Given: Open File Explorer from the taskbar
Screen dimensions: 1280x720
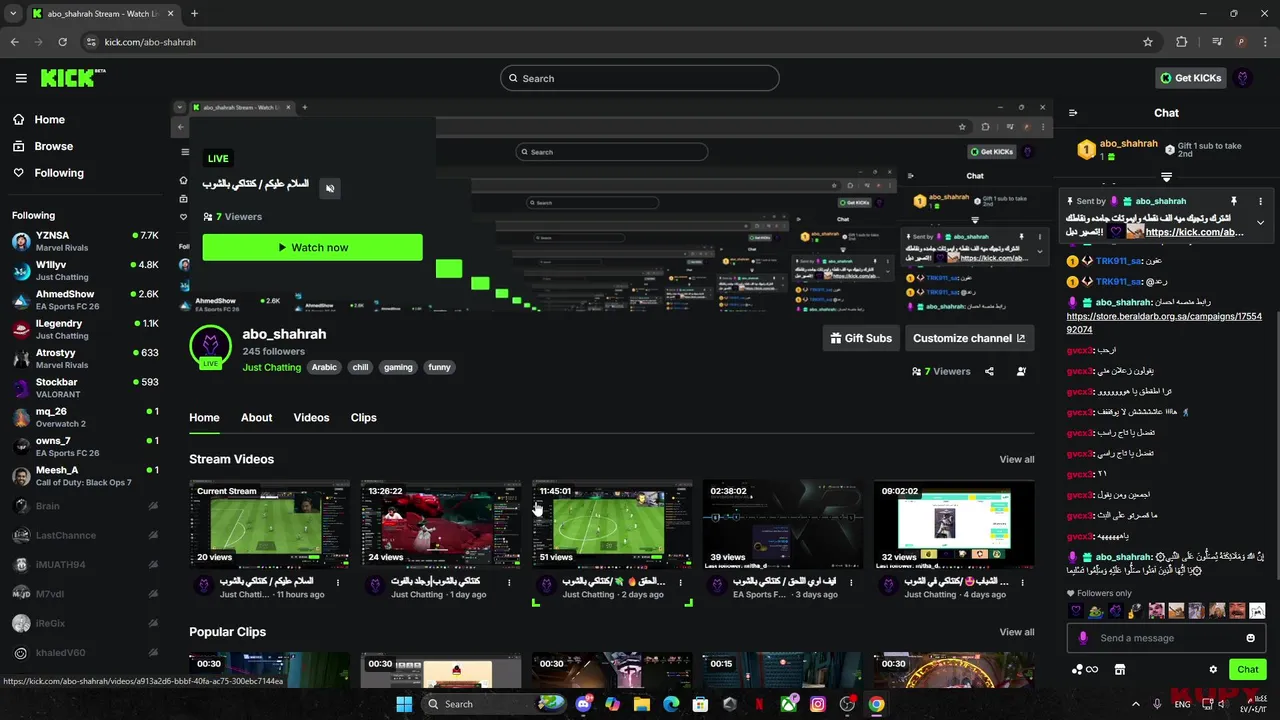Looking at the screenshot, I should (642, 704).
